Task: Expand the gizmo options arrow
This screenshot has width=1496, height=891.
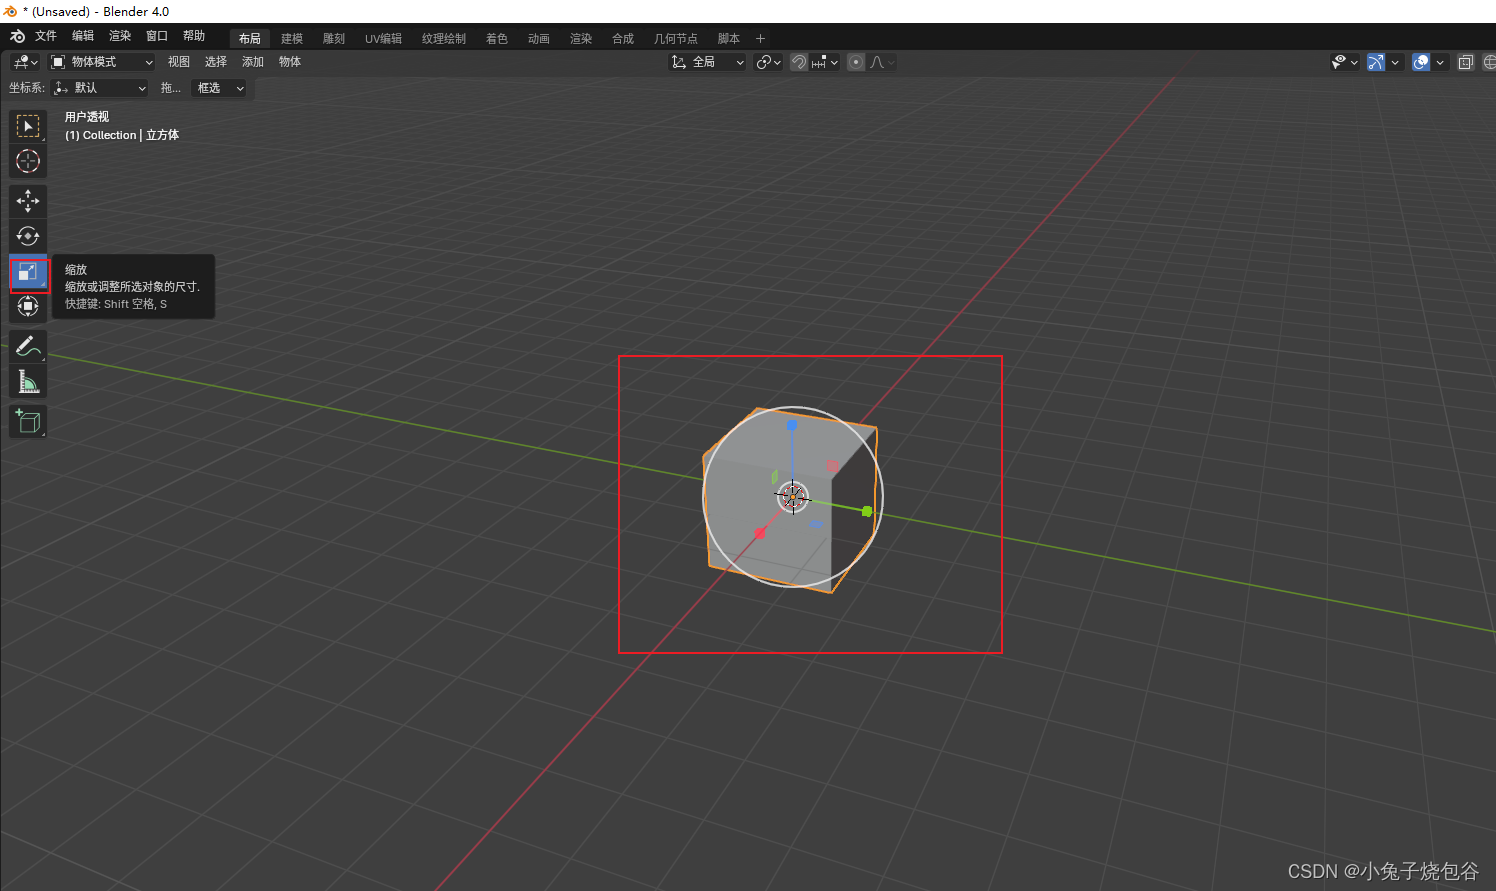Action: coord(1395,62)
